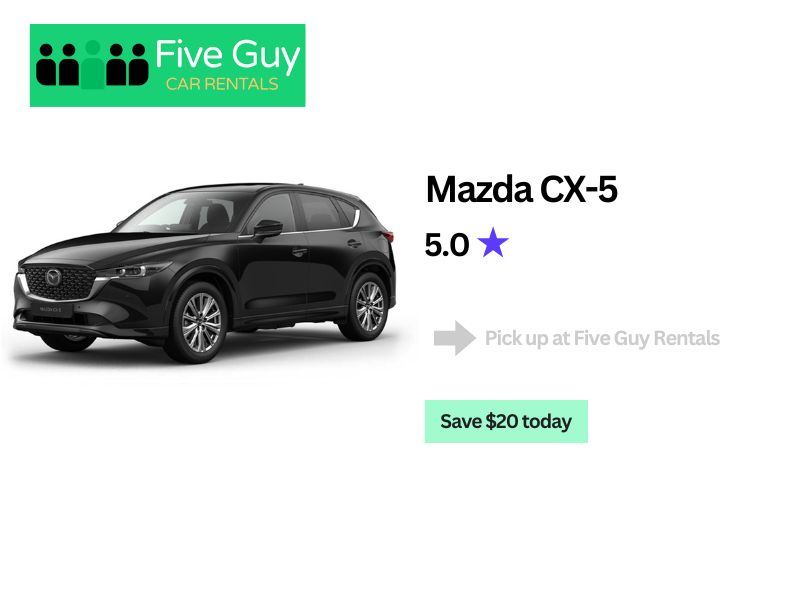Click the car's front wheel

tap(200, 323)
